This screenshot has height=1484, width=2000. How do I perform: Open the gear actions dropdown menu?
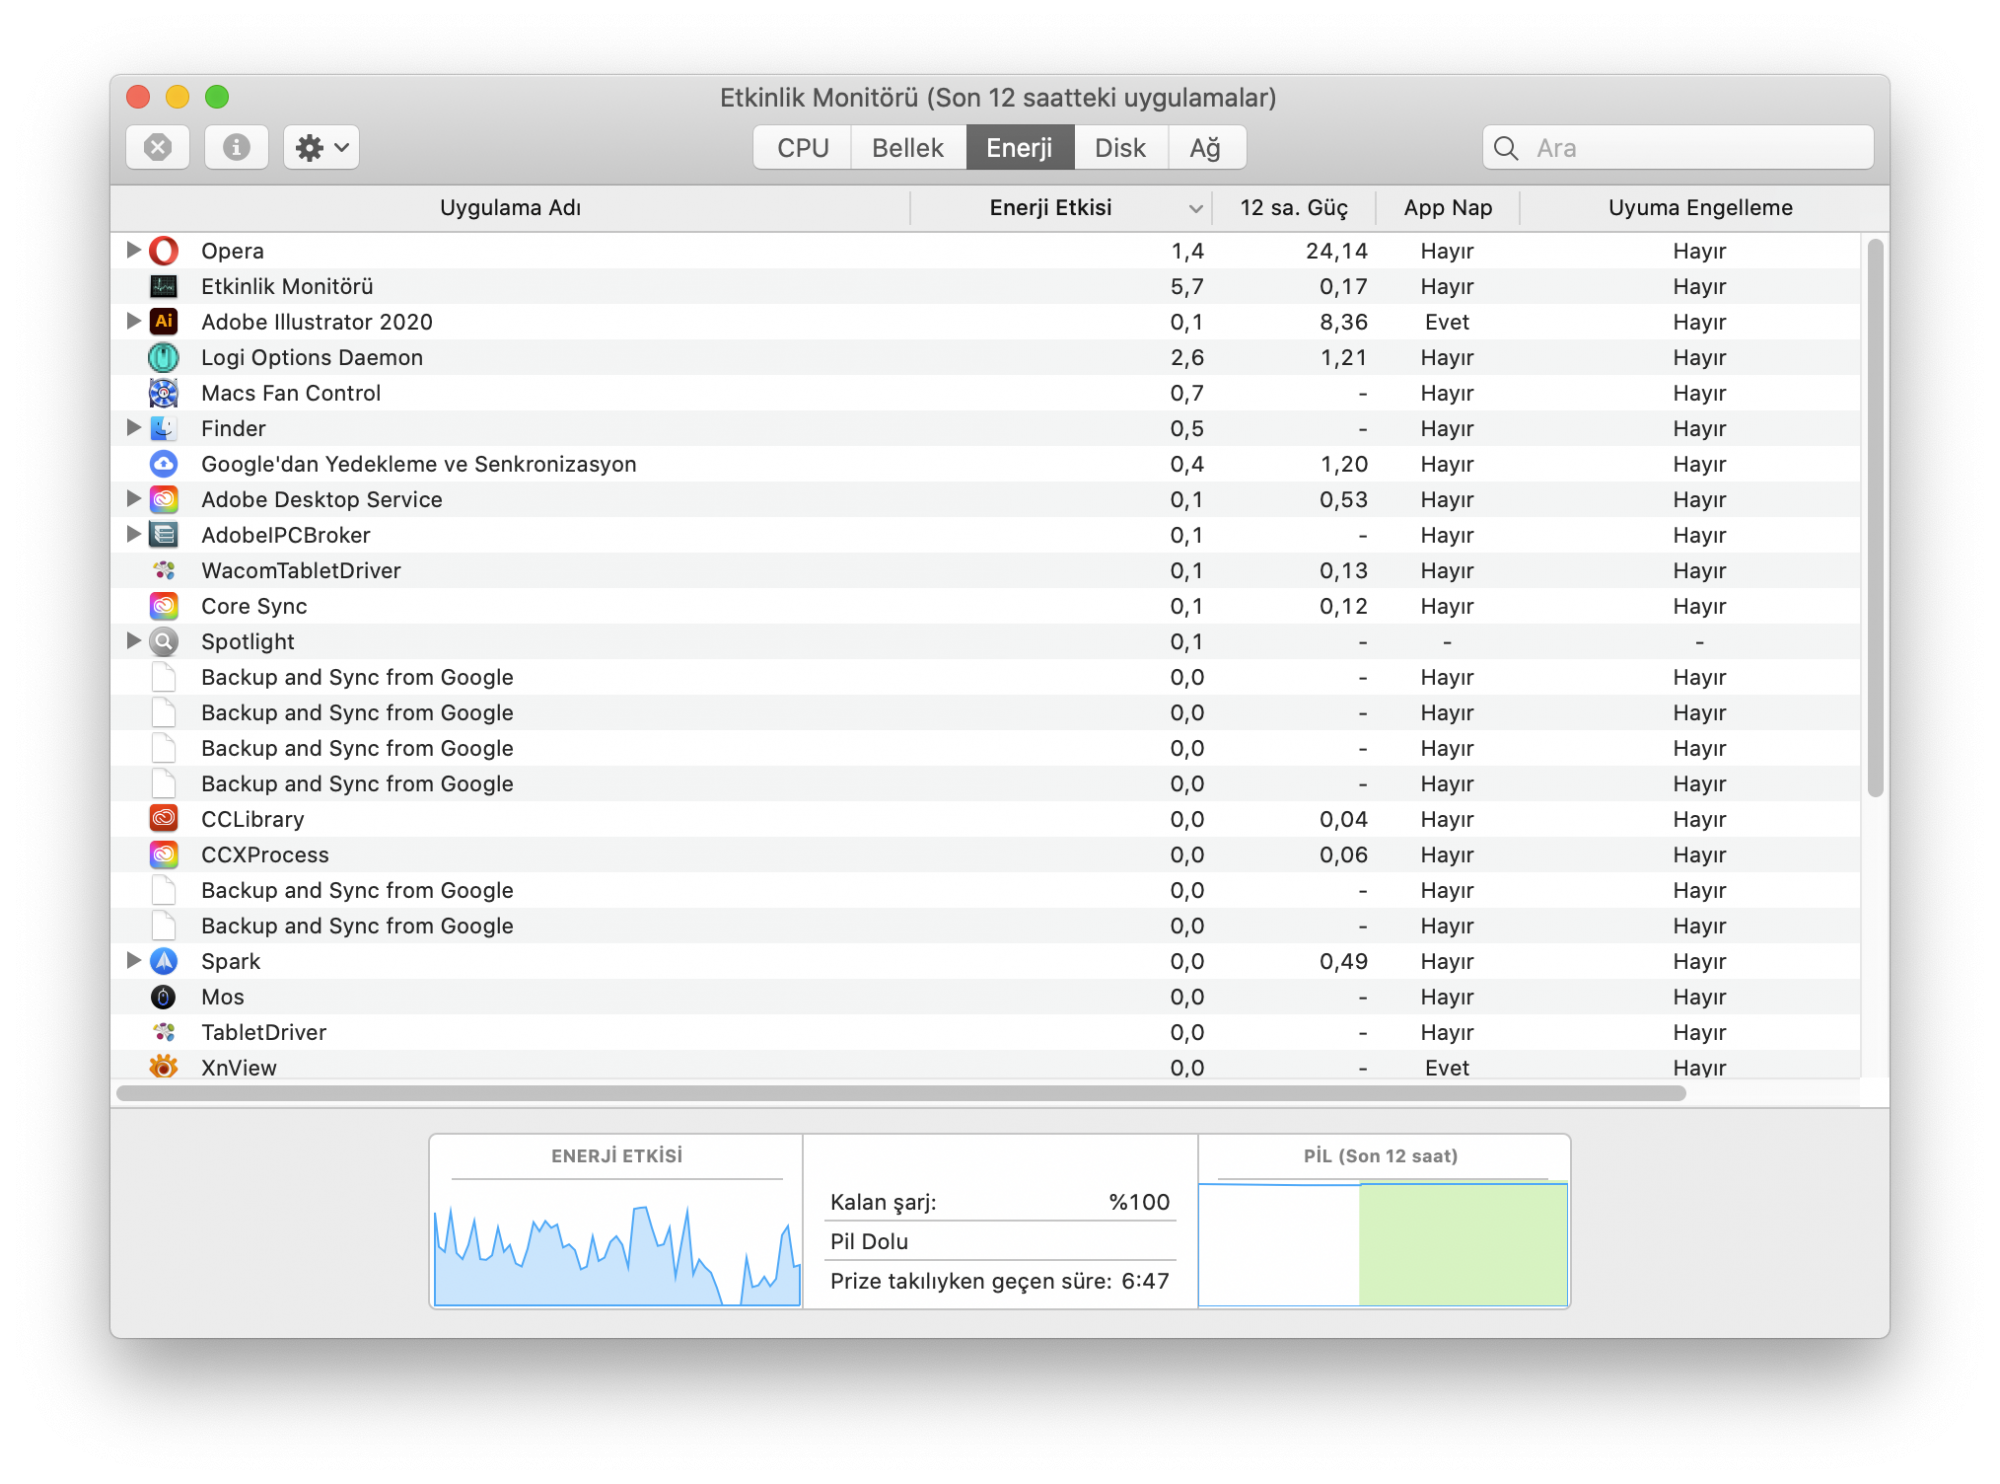321,148
